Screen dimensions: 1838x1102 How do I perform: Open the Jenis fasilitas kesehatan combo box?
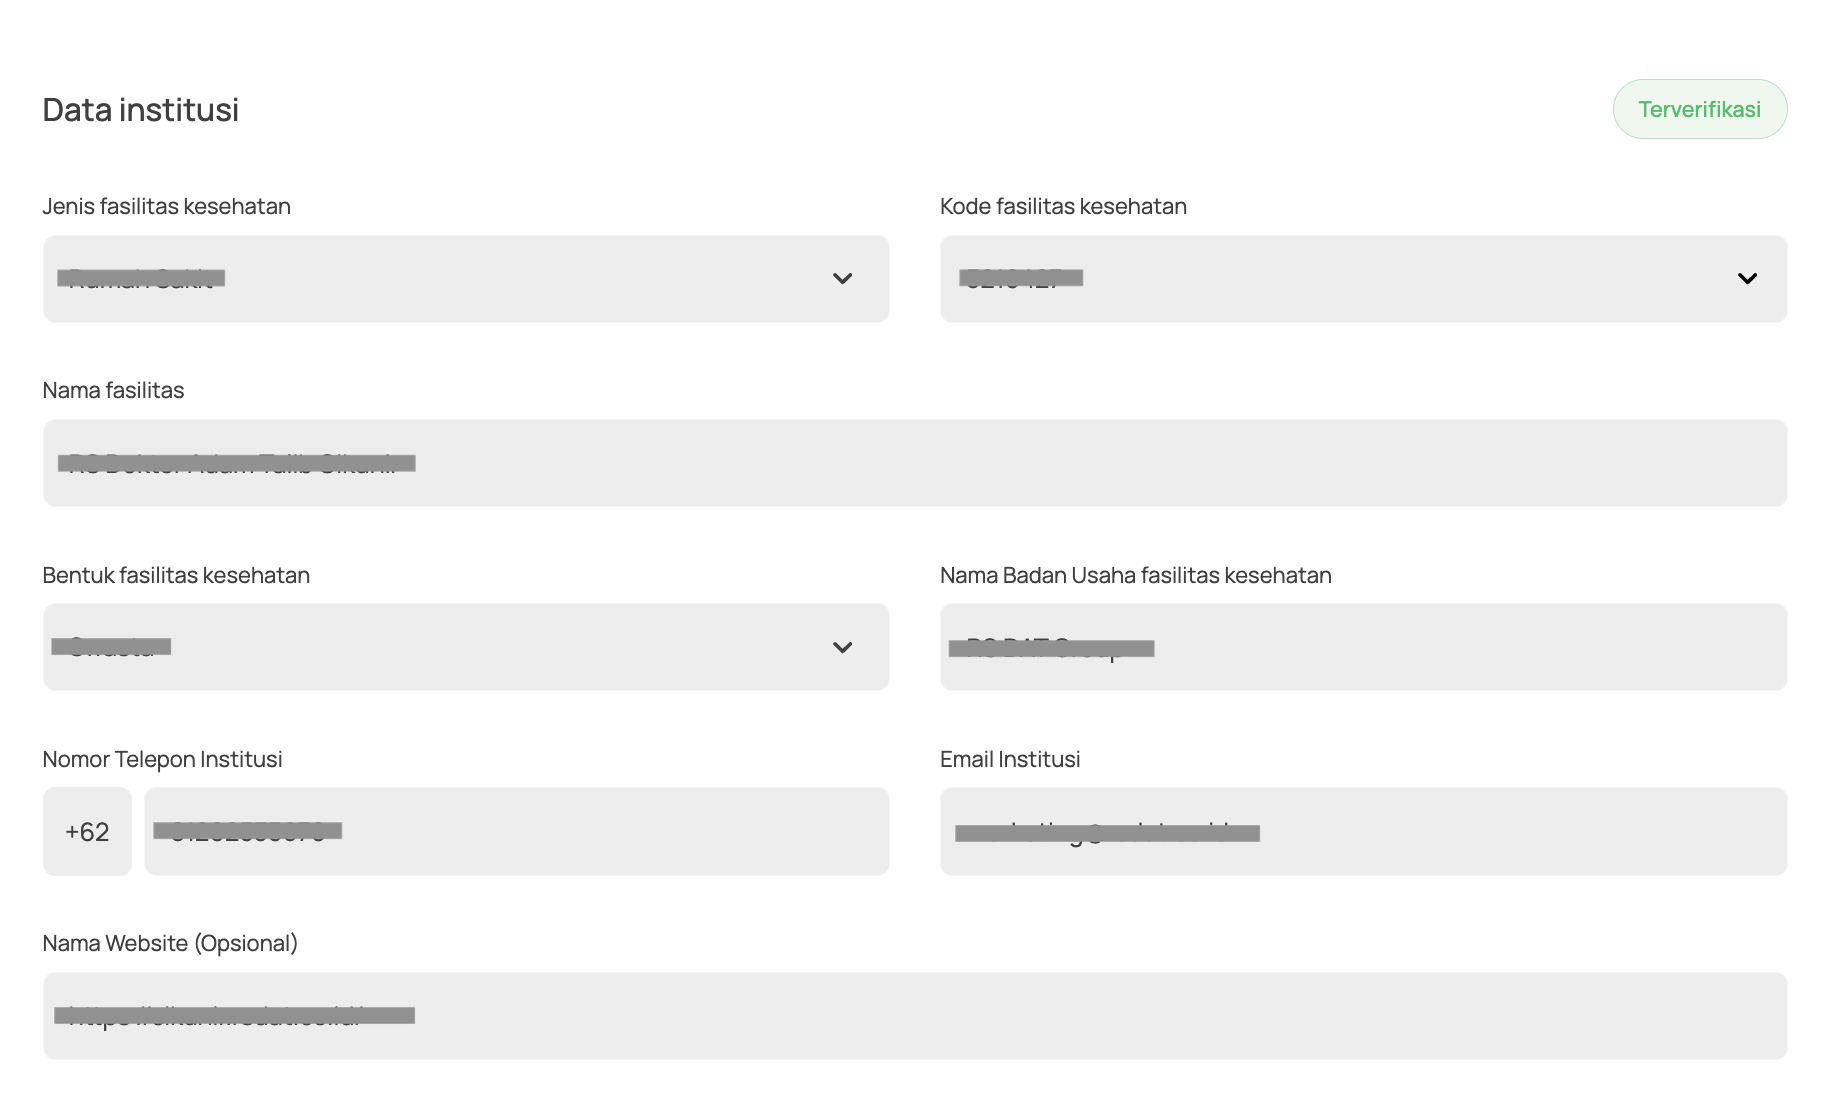[x=465, y=279]
